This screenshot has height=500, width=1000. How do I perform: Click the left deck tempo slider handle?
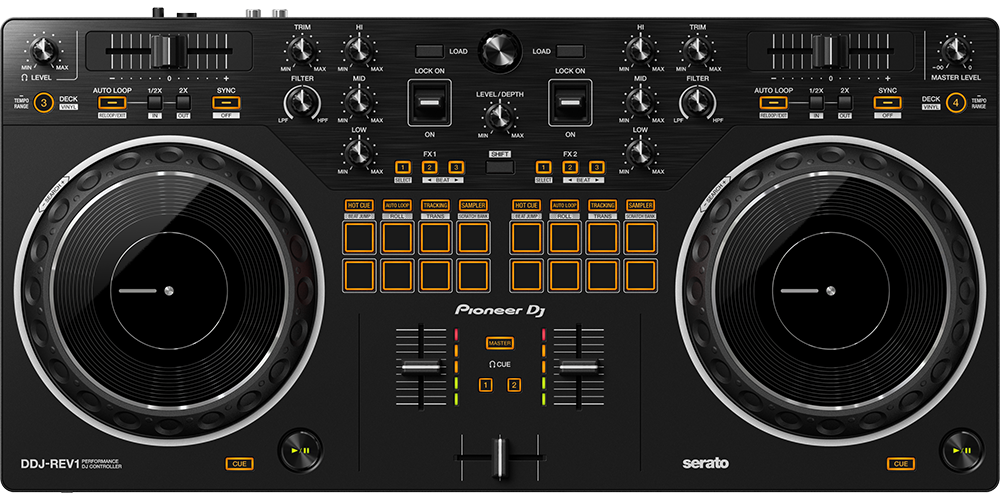click(169, 52)
